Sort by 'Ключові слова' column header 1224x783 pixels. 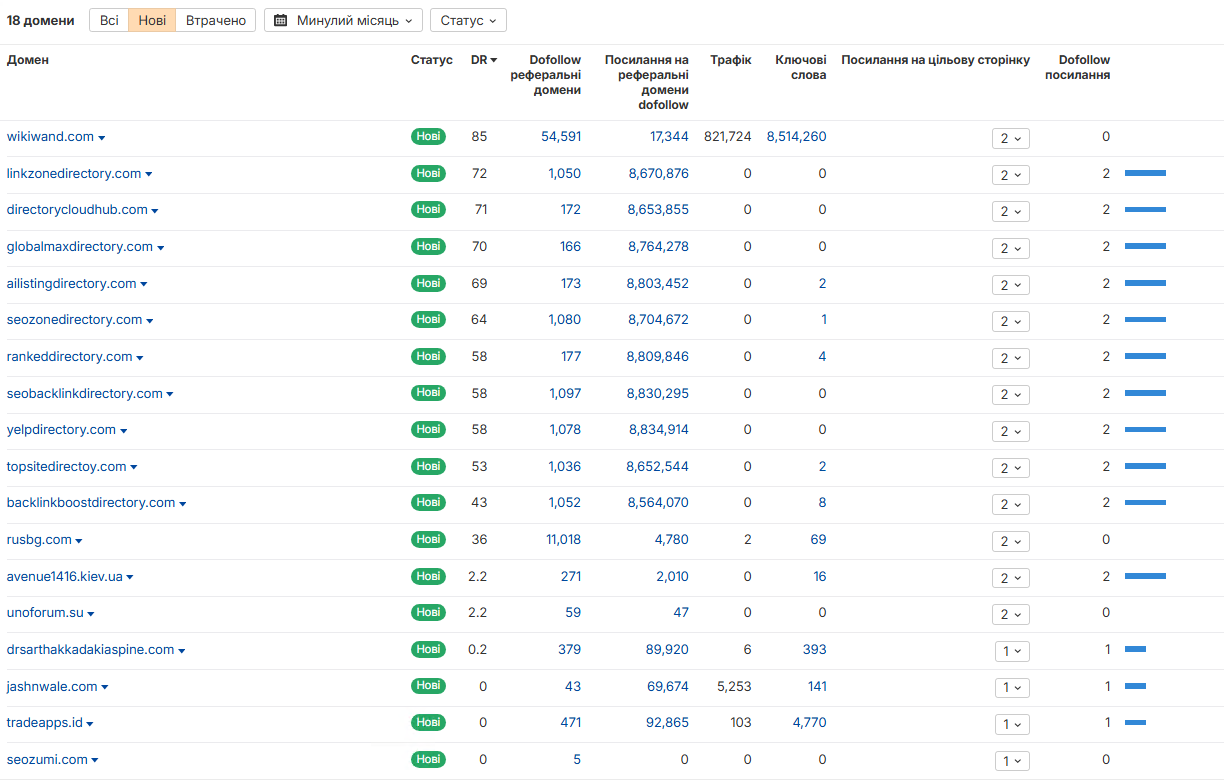click(801, 67)
